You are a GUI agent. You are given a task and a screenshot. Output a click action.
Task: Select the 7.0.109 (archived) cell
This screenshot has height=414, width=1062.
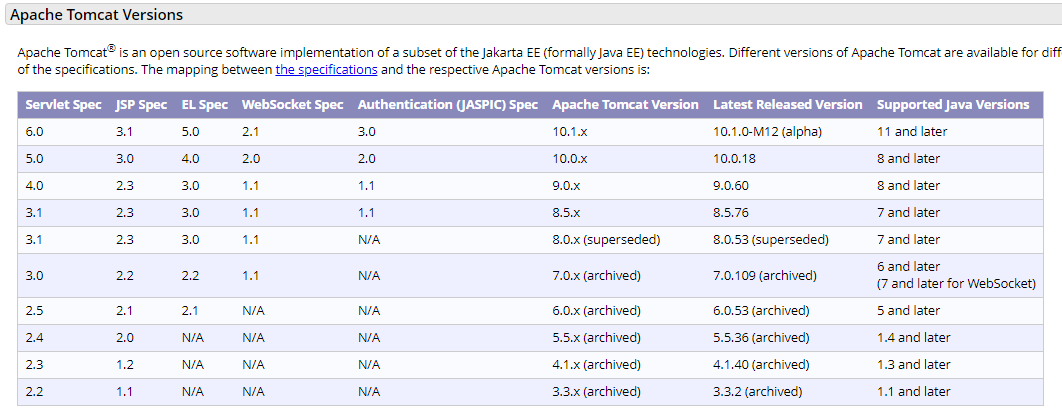point(764,275)
